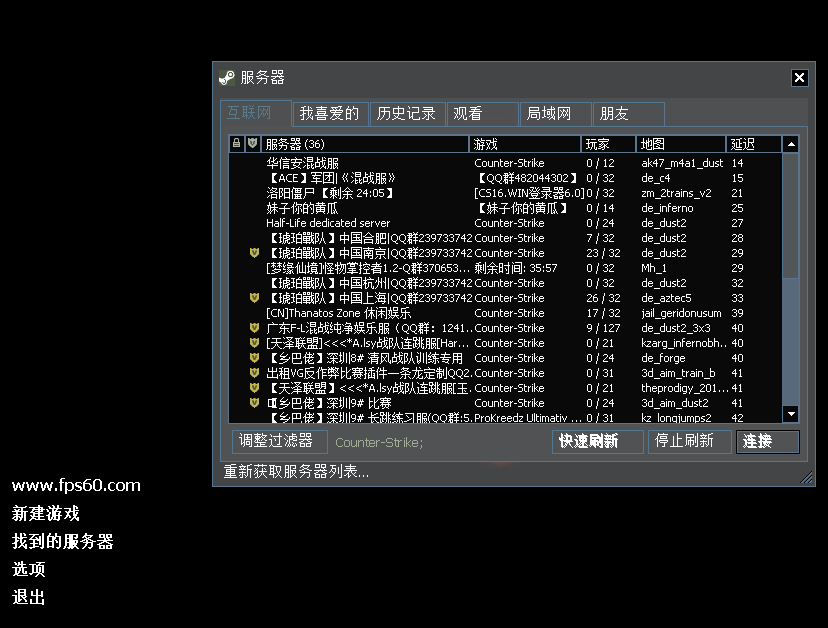Click the Counter-Strike; filter text
Screen dimensions: 828x628
pos(379,443)
